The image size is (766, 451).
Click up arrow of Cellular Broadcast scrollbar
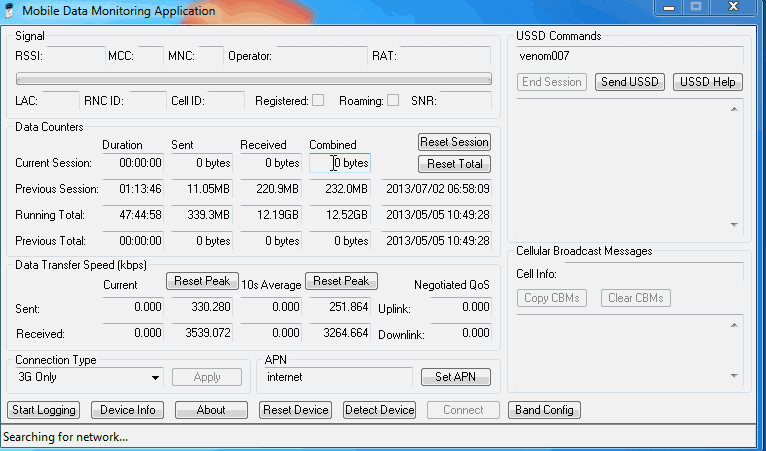click(734, 325)
